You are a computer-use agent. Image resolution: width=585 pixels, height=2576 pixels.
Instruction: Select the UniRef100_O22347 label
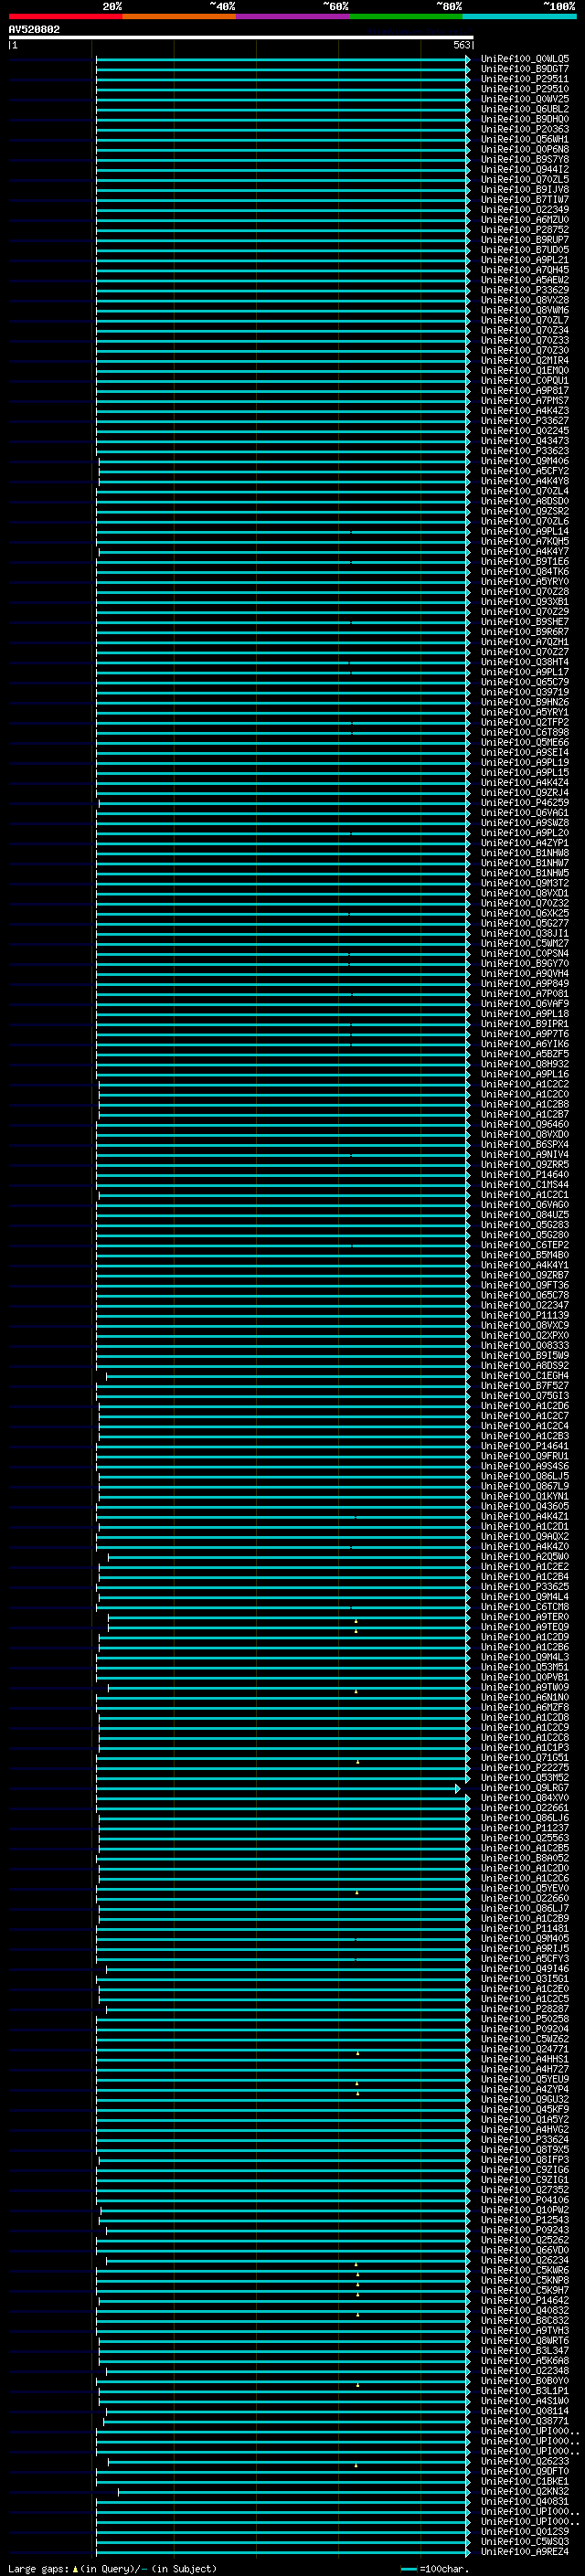pos(525,1305)
